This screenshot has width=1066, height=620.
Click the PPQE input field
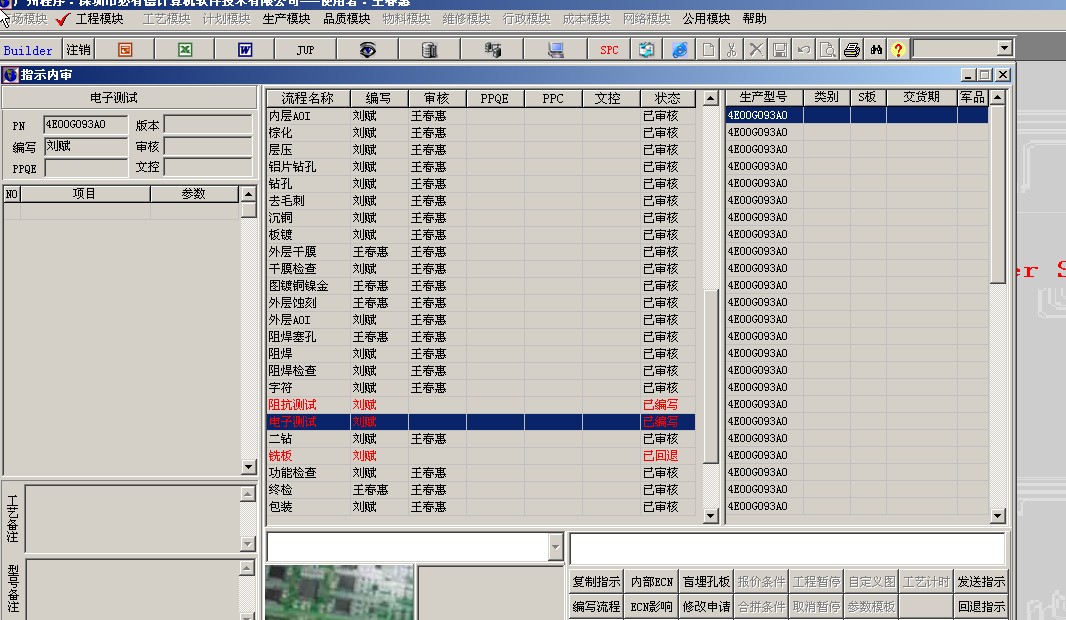pos(86,168)
